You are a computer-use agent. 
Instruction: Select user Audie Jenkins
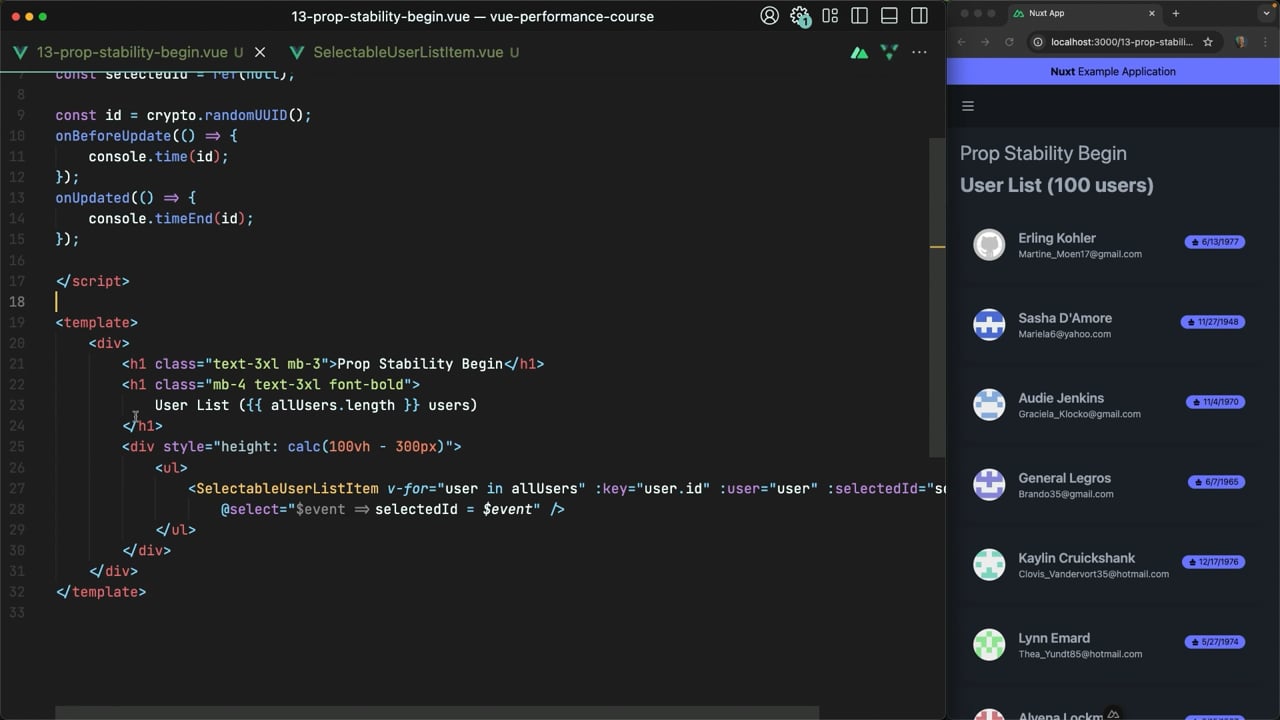tap(1112, 405)
